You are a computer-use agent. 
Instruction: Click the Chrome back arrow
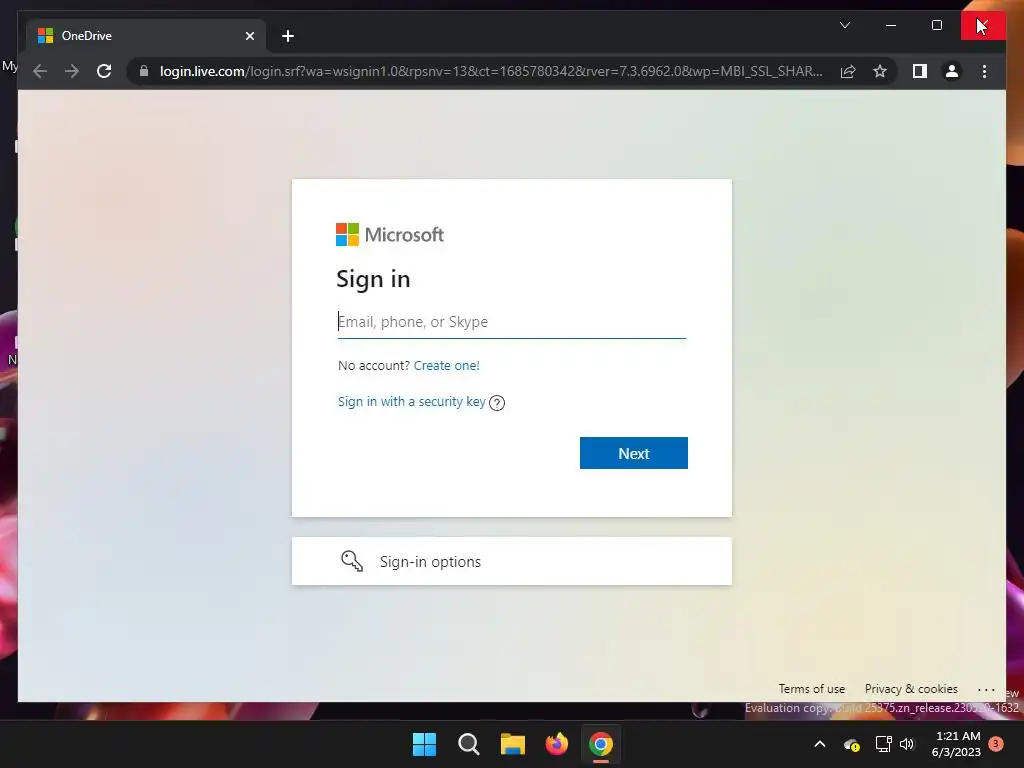click(x=40, y=71)
